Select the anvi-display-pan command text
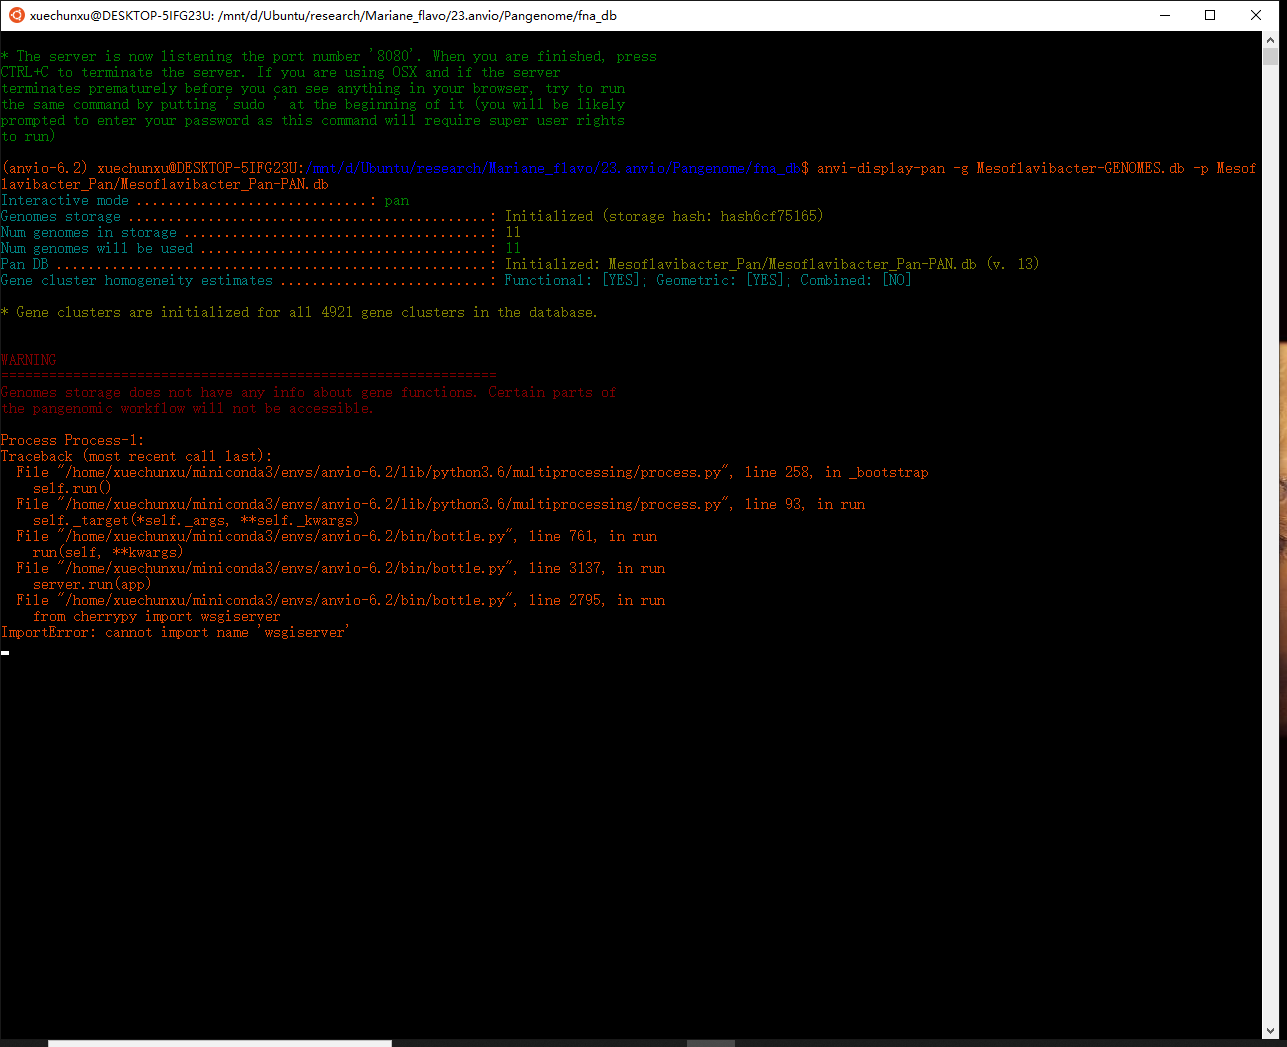This screenshot has width=1287, height=1047. tap(880, 168)
